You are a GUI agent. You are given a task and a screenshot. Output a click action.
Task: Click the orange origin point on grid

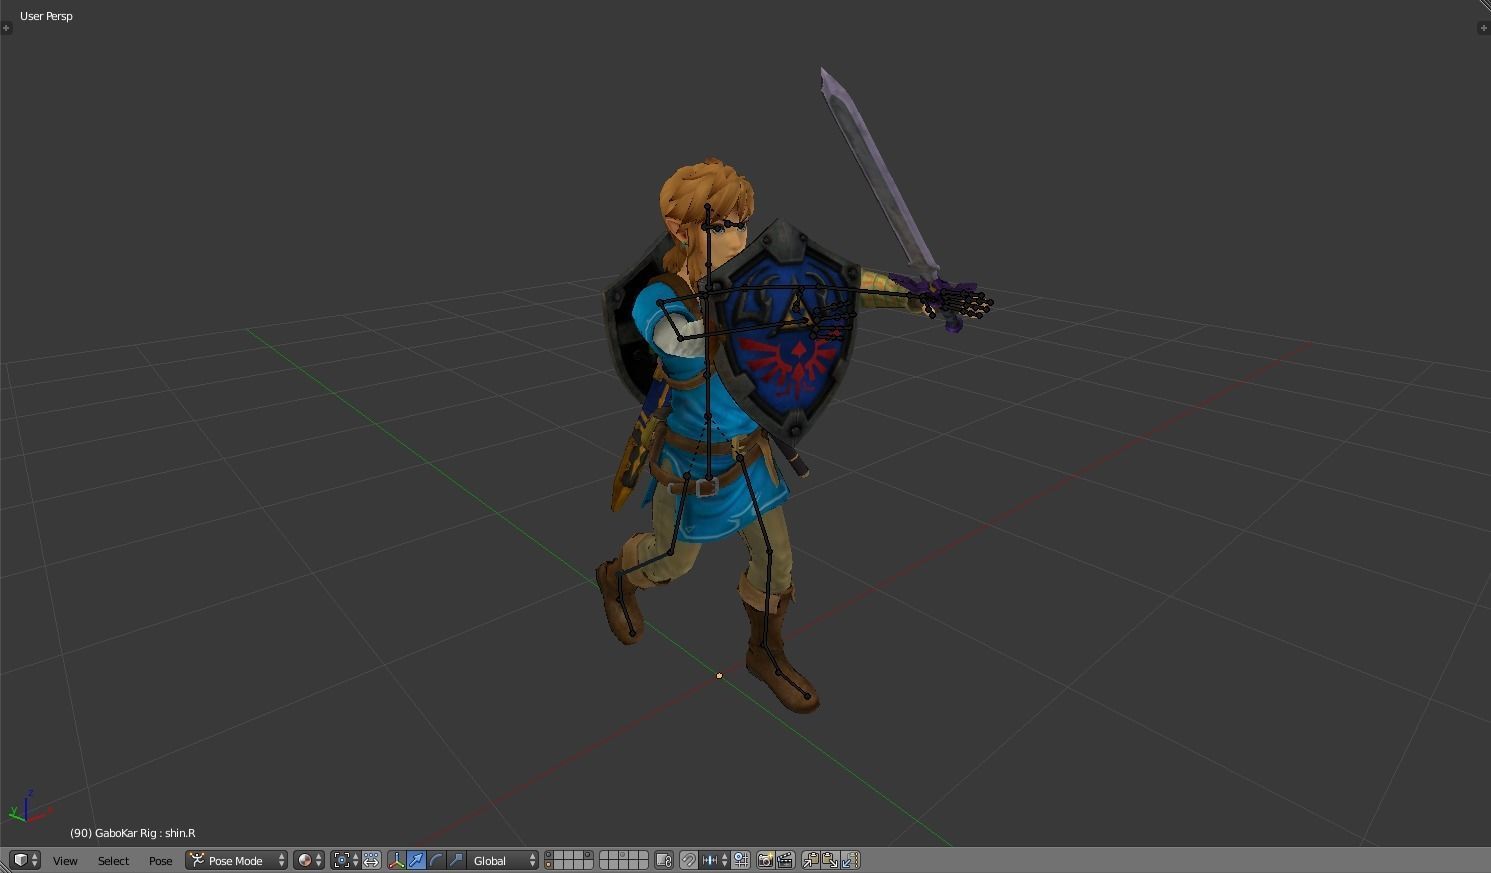[719, 676]
